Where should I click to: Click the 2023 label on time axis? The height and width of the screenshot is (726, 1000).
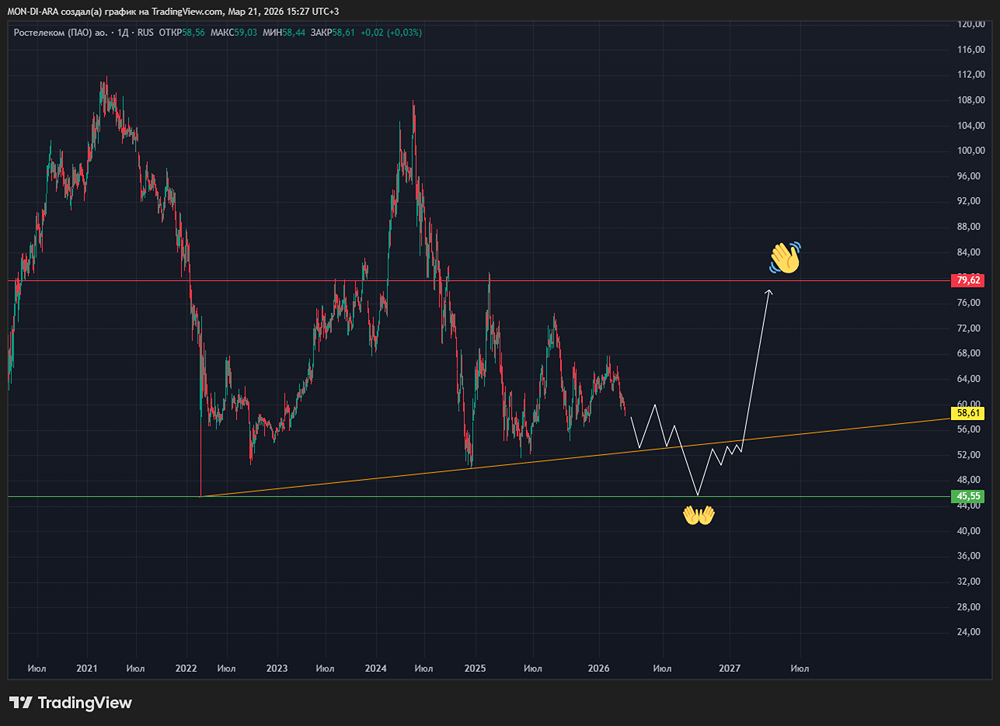click(277, 669)
